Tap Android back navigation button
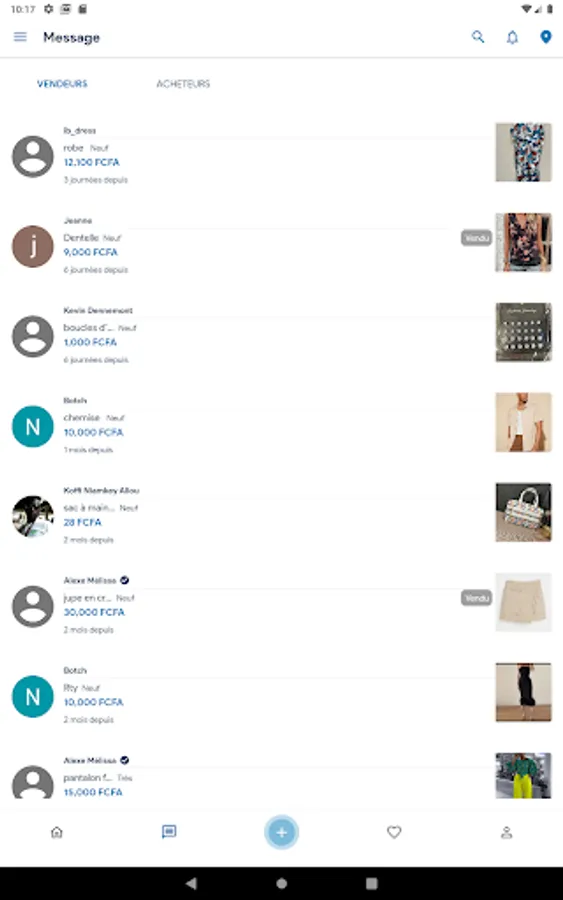The image size is (563, 900). coord(191,883)
